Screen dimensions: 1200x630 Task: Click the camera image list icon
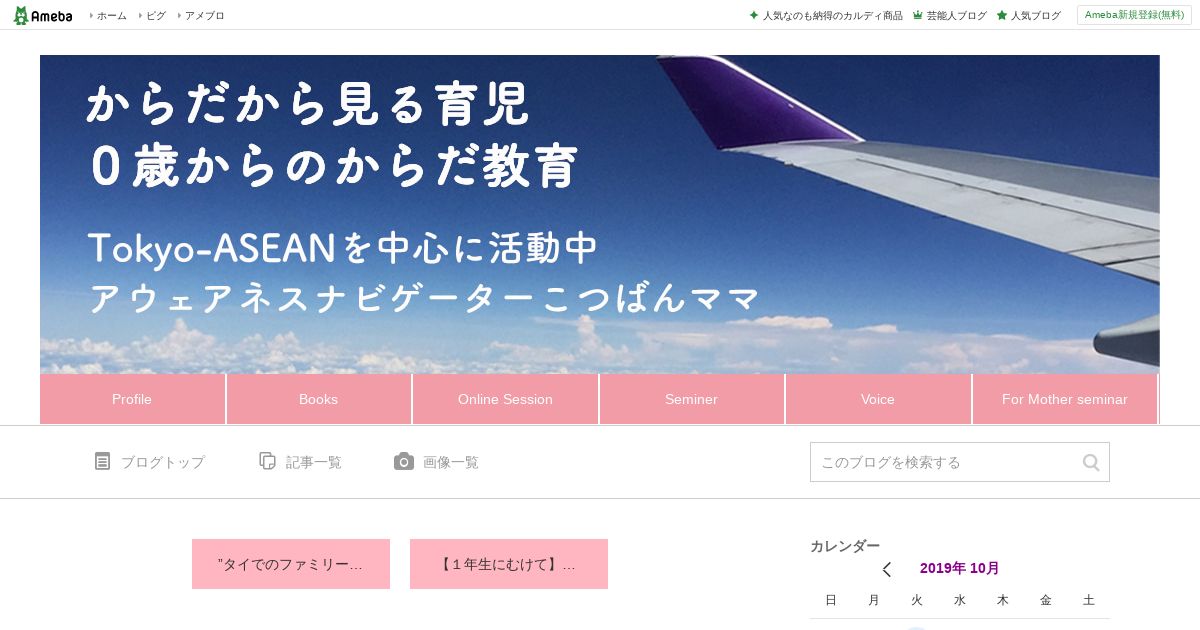tap(404, 461)
